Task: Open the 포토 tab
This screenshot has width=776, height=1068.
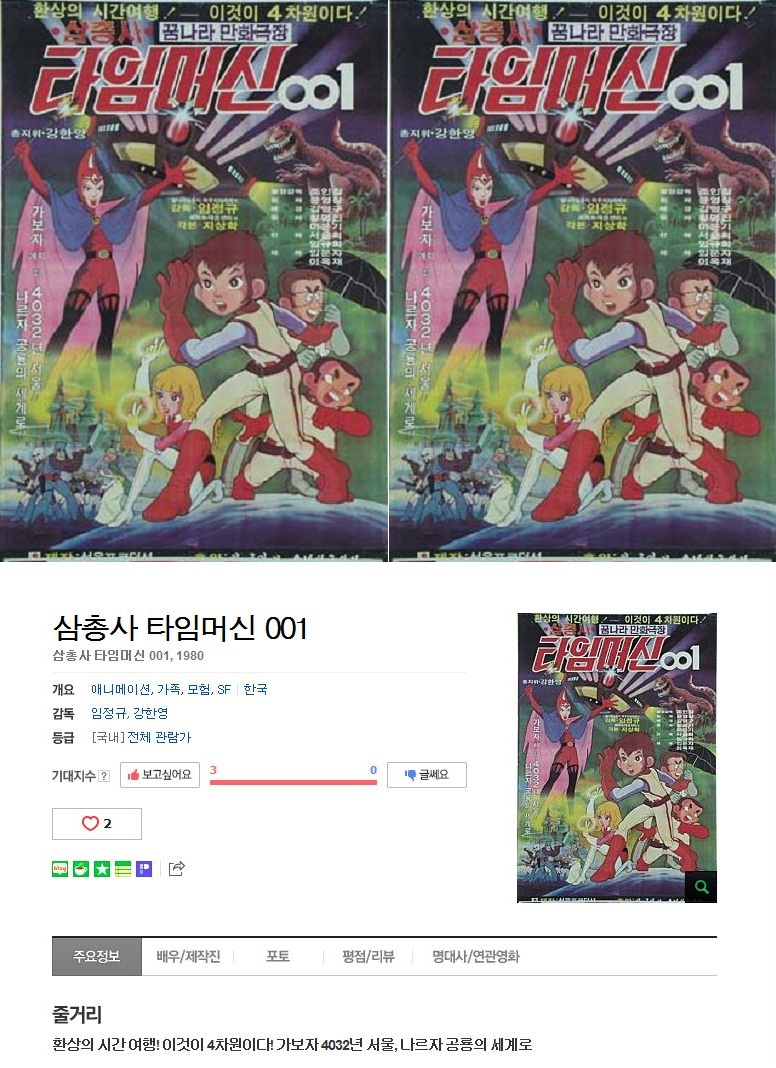Action: click(278, 956)
